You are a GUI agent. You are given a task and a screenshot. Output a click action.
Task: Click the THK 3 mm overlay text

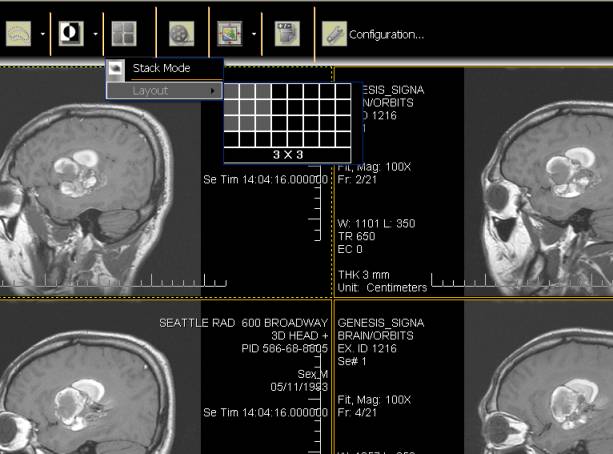click(364, 275)
